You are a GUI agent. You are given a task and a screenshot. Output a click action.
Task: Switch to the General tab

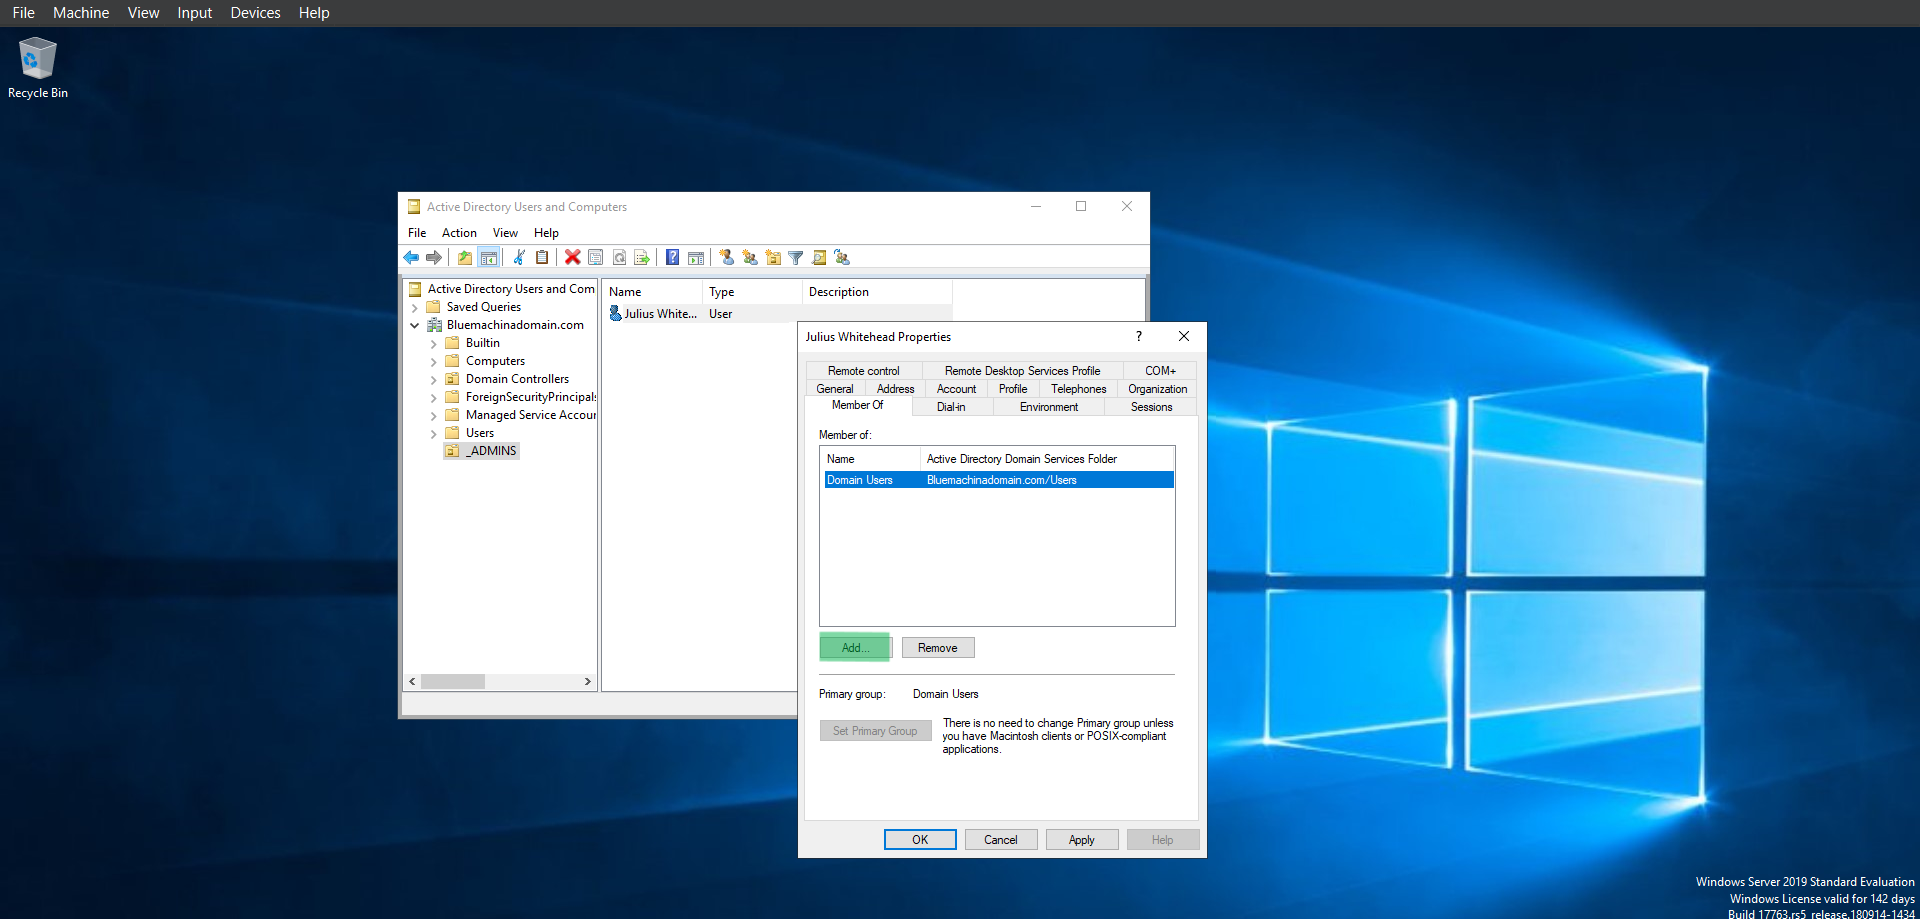point(835,389)
